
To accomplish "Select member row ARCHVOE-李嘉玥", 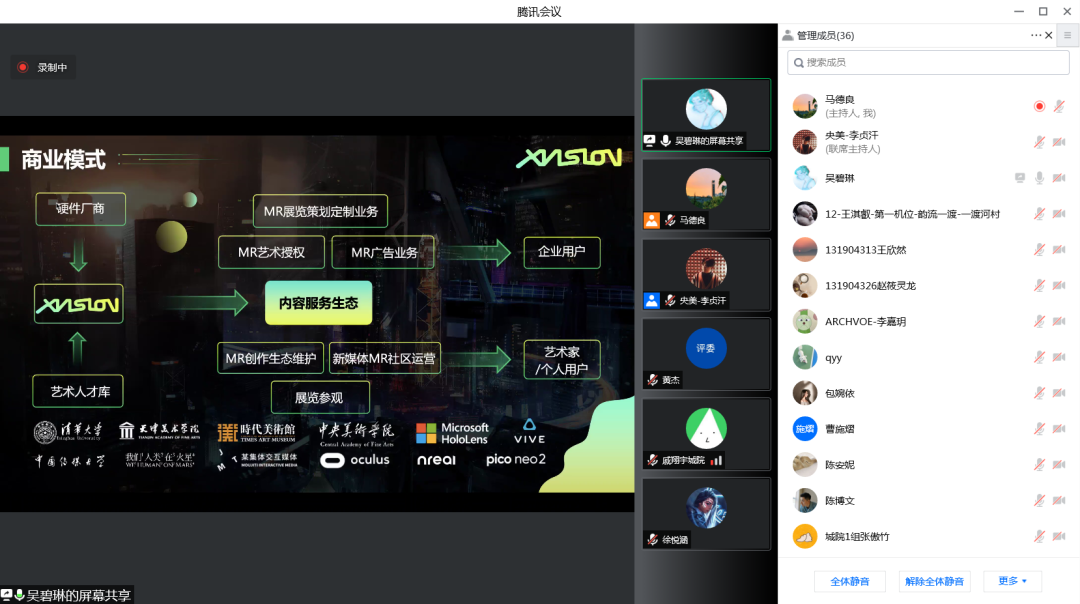I will click(x=928, y=321).
